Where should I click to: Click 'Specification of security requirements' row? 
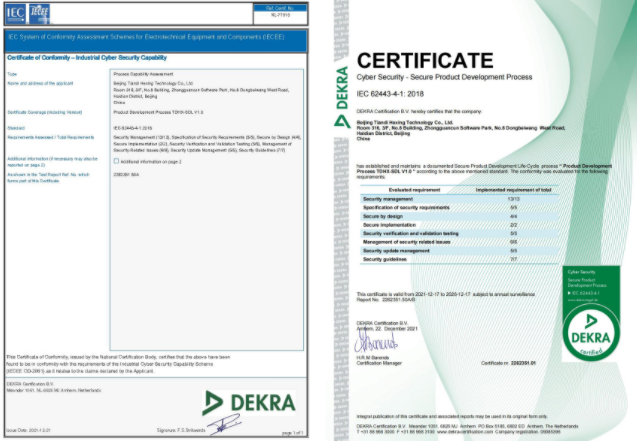tap(459, 208)
